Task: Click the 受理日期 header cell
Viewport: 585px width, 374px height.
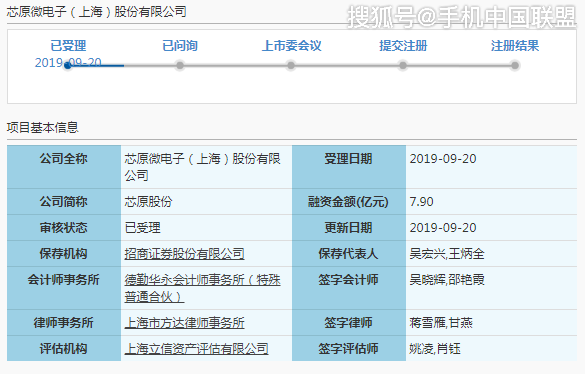Action: coord(348,167)
